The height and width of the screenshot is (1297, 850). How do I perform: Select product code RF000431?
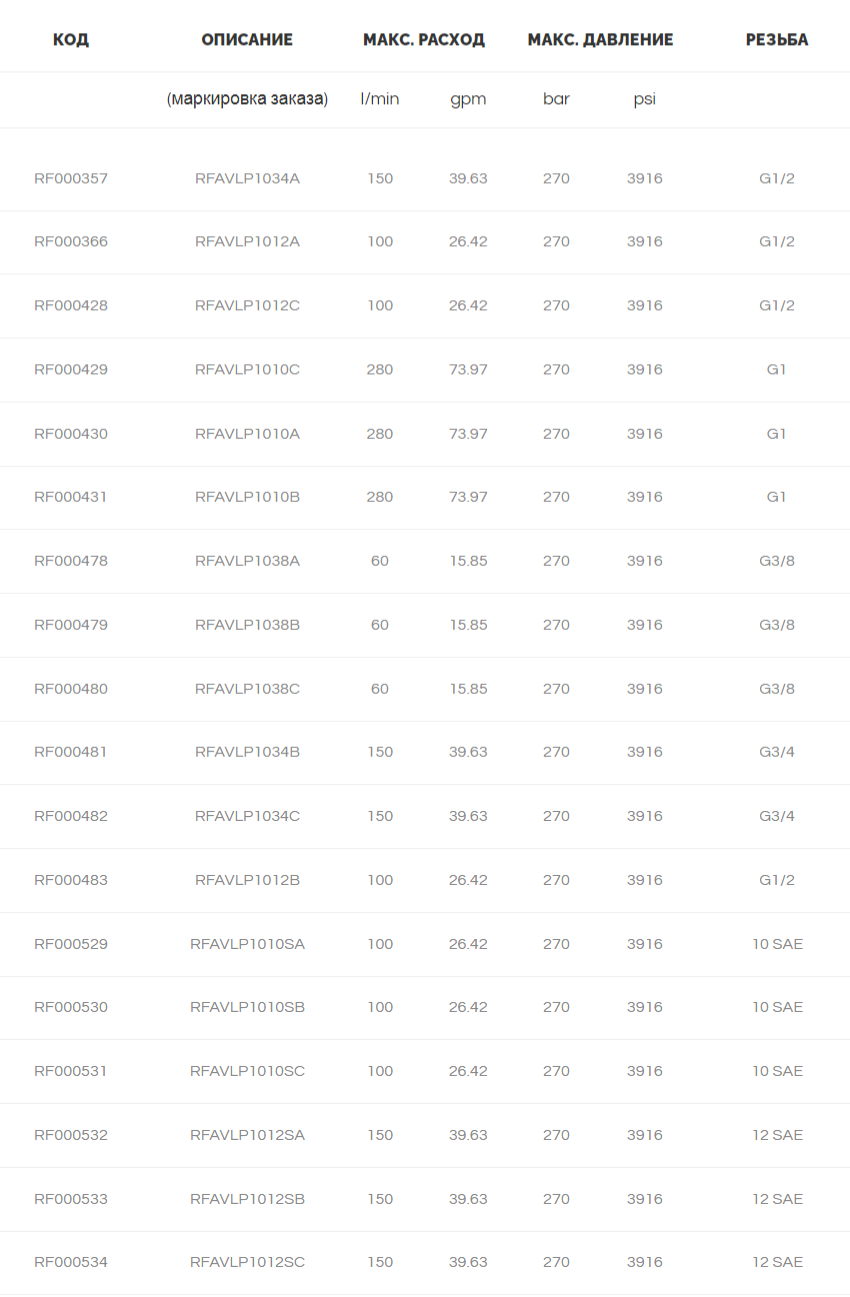click(71, 497)
